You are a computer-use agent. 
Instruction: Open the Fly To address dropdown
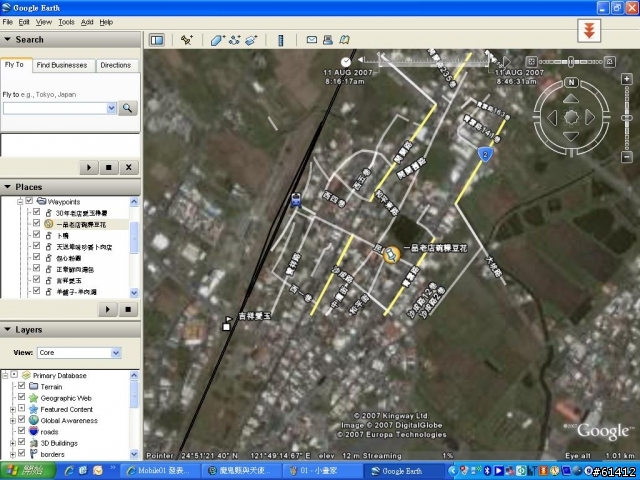point(111,108)
